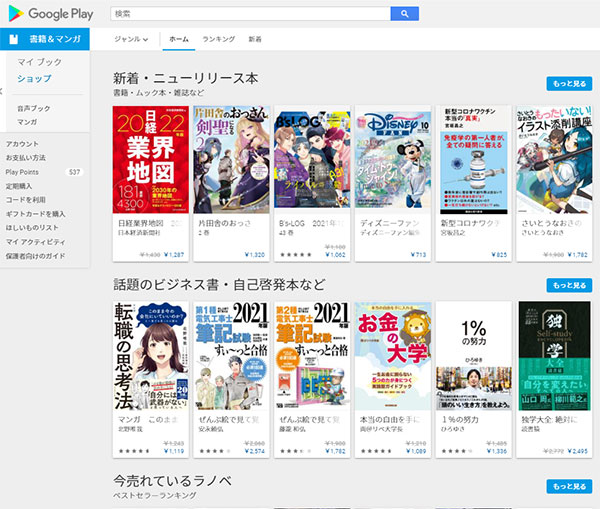Click the ¥2,574 price of 第1種 book
Image resolution: width=600 pixels, height=509 pixels.
tap(255, 451)
